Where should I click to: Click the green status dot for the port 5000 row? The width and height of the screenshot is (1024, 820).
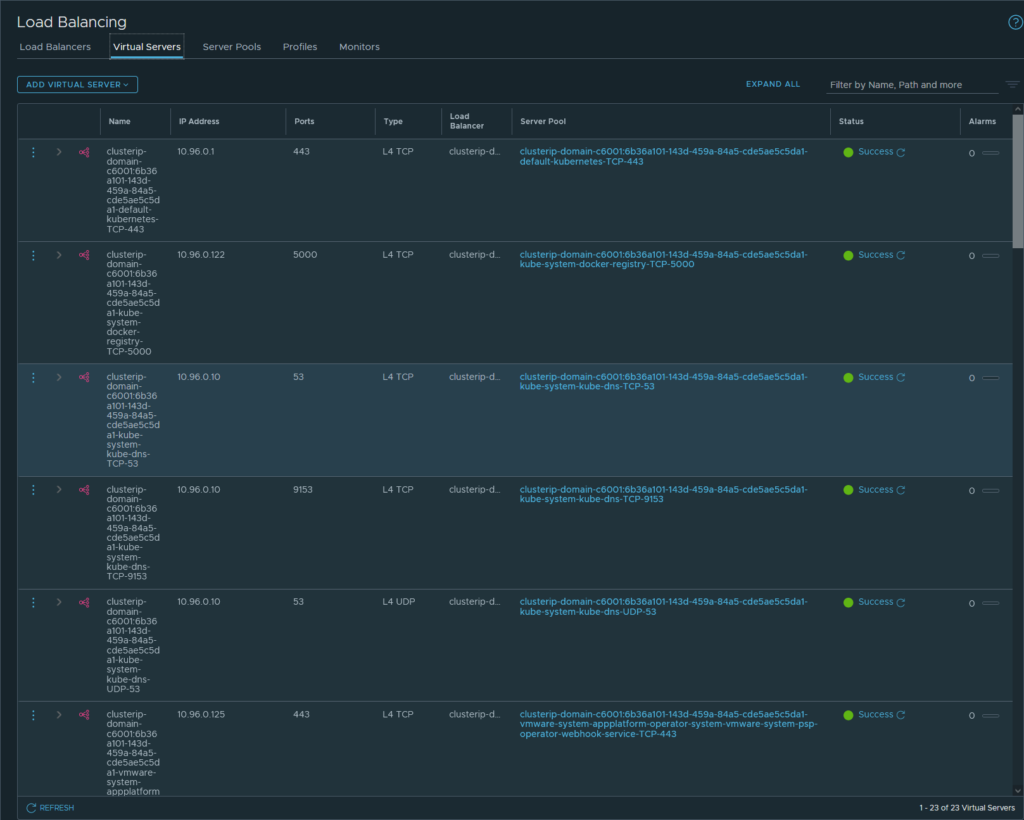click(x=848, y=255)
